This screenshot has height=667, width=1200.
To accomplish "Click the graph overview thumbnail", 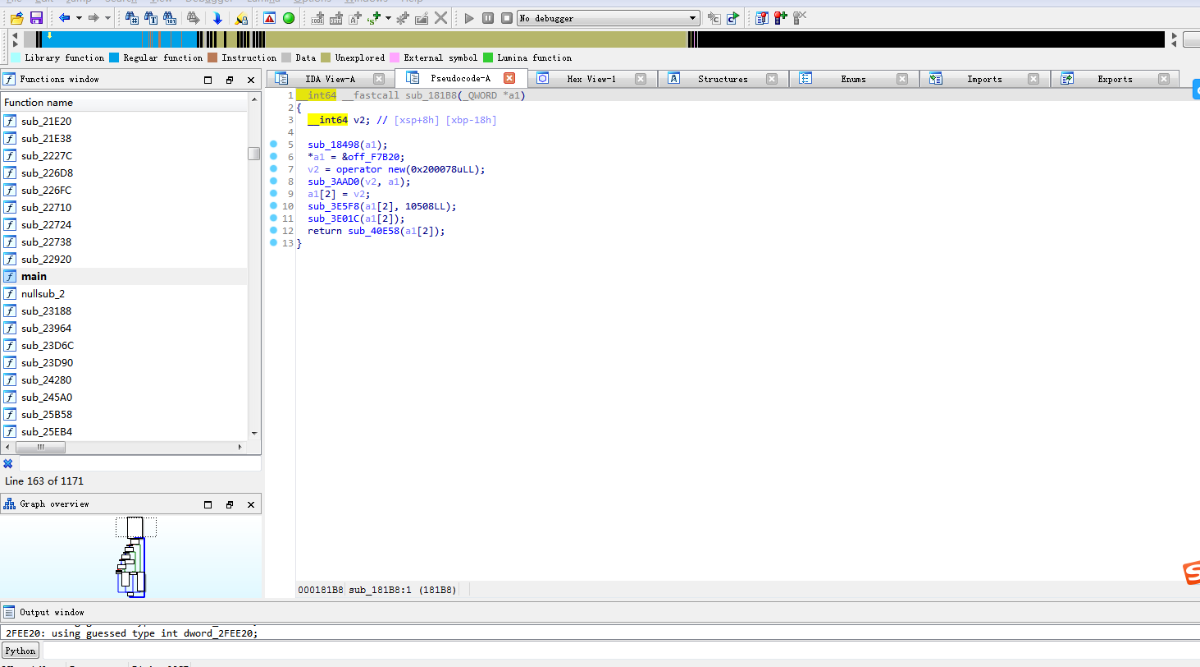I will click(x=133, y=557).
